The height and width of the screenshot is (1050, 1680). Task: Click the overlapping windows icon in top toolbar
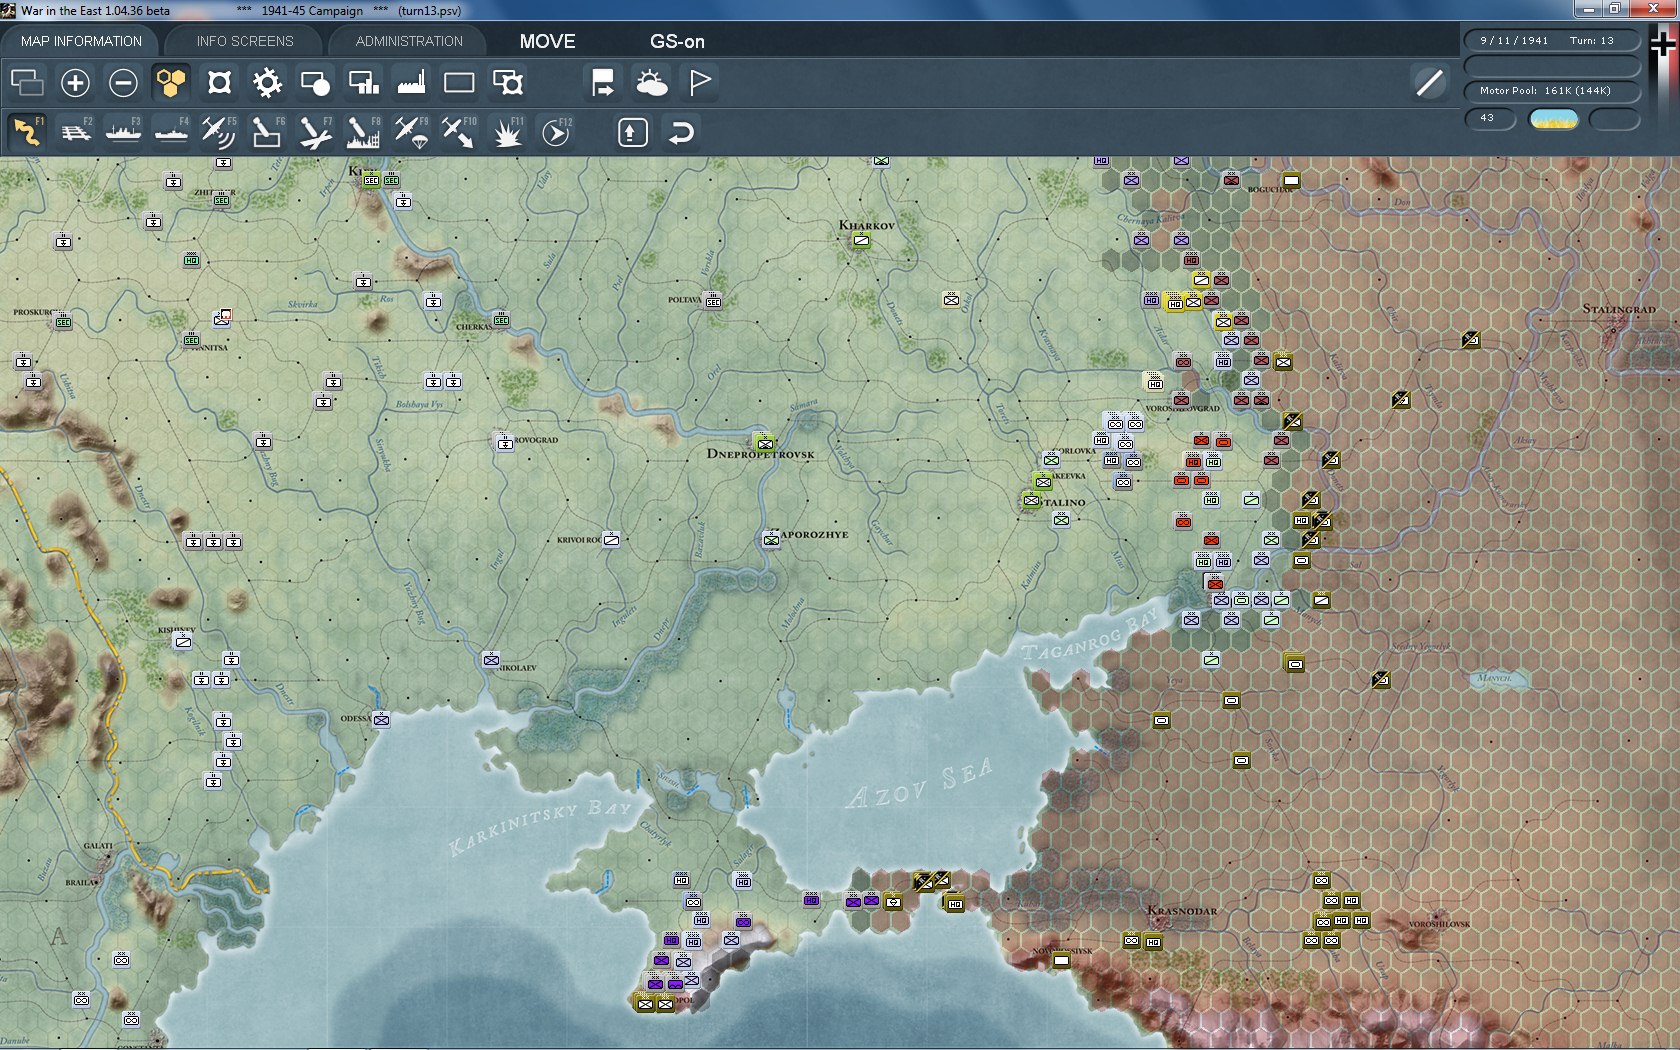[27, 82]
